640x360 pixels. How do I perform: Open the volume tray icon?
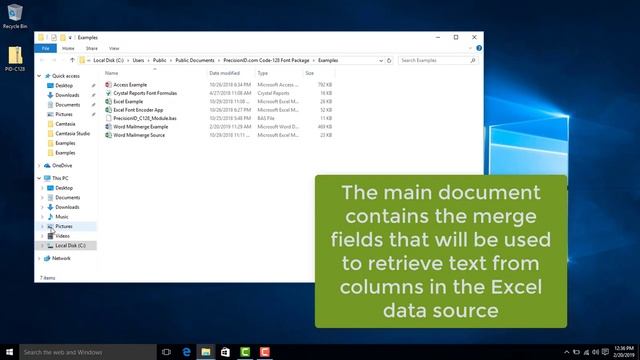(596, 352)
